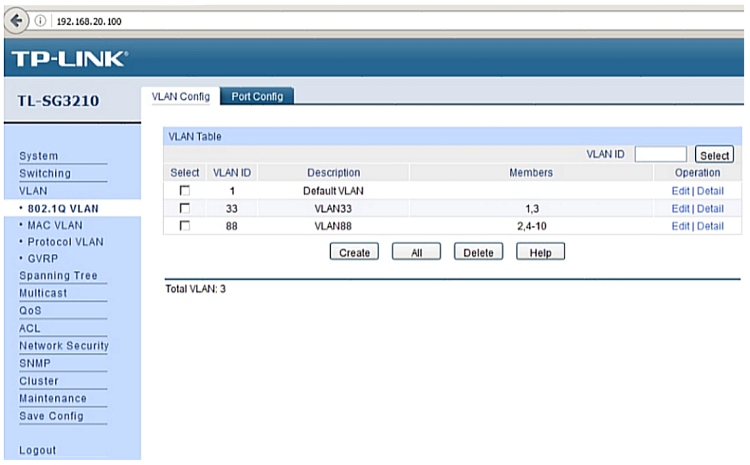750x465 pixels.
Task: Click the Members column header
Action: click(x=531, y=172)
